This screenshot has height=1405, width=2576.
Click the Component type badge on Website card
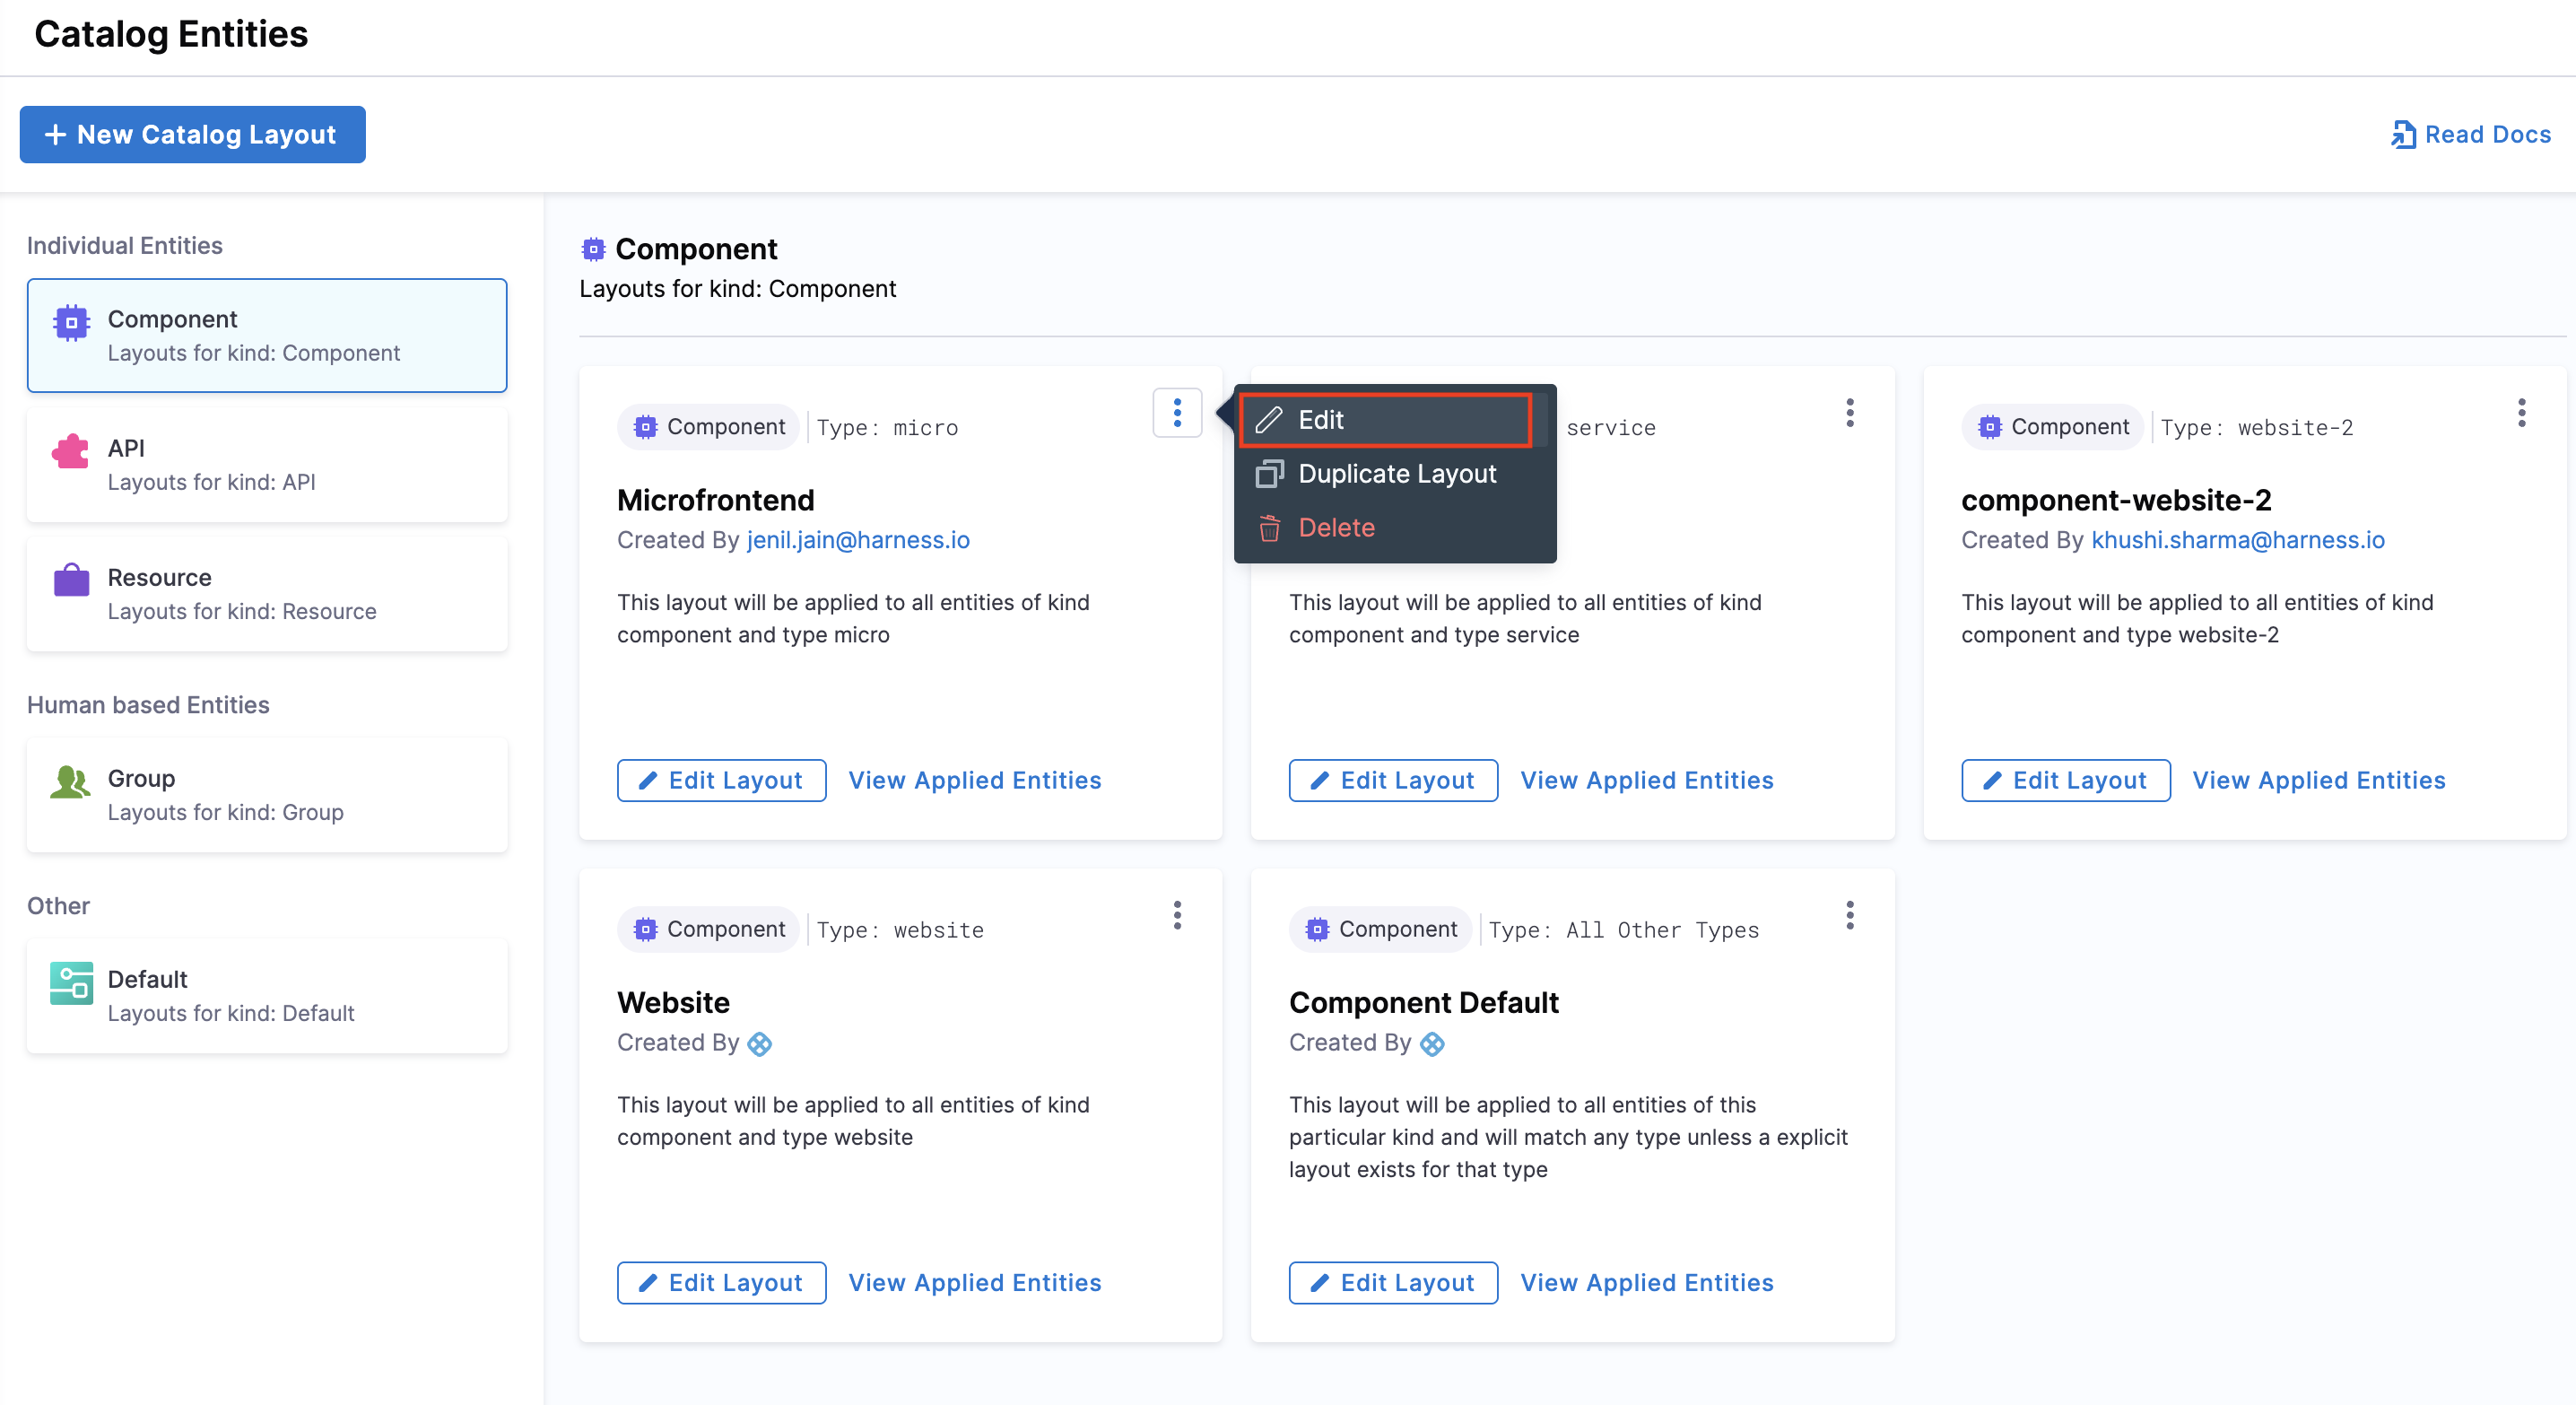(x=709, y=930)
